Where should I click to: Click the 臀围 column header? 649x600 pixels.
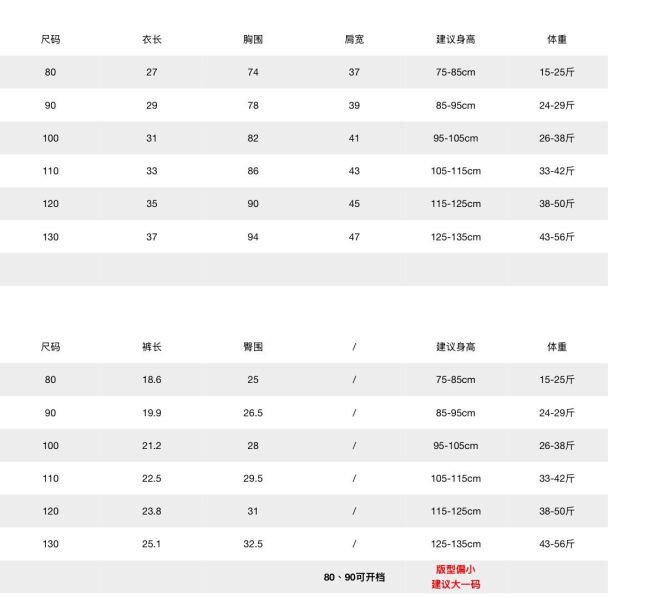click(x=253, y=347)
